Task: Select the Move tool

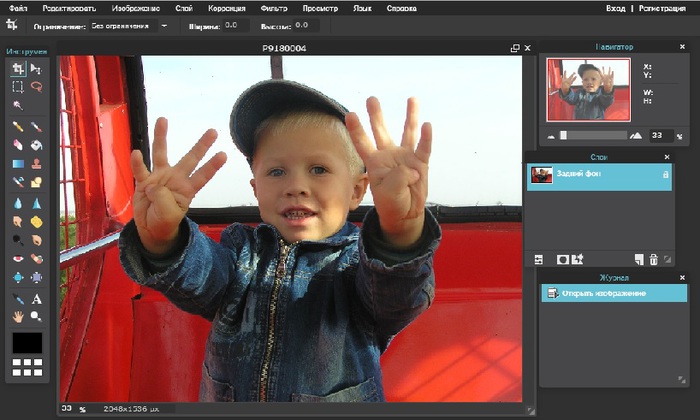Action: pyautogui.click(x=36, y=69)
